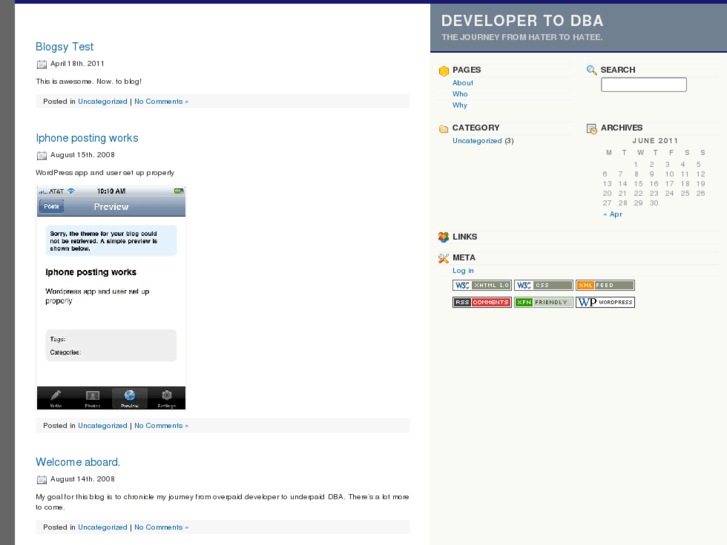
Task: Open the Blogsy Test post title
Action: (x=64, y=47)
